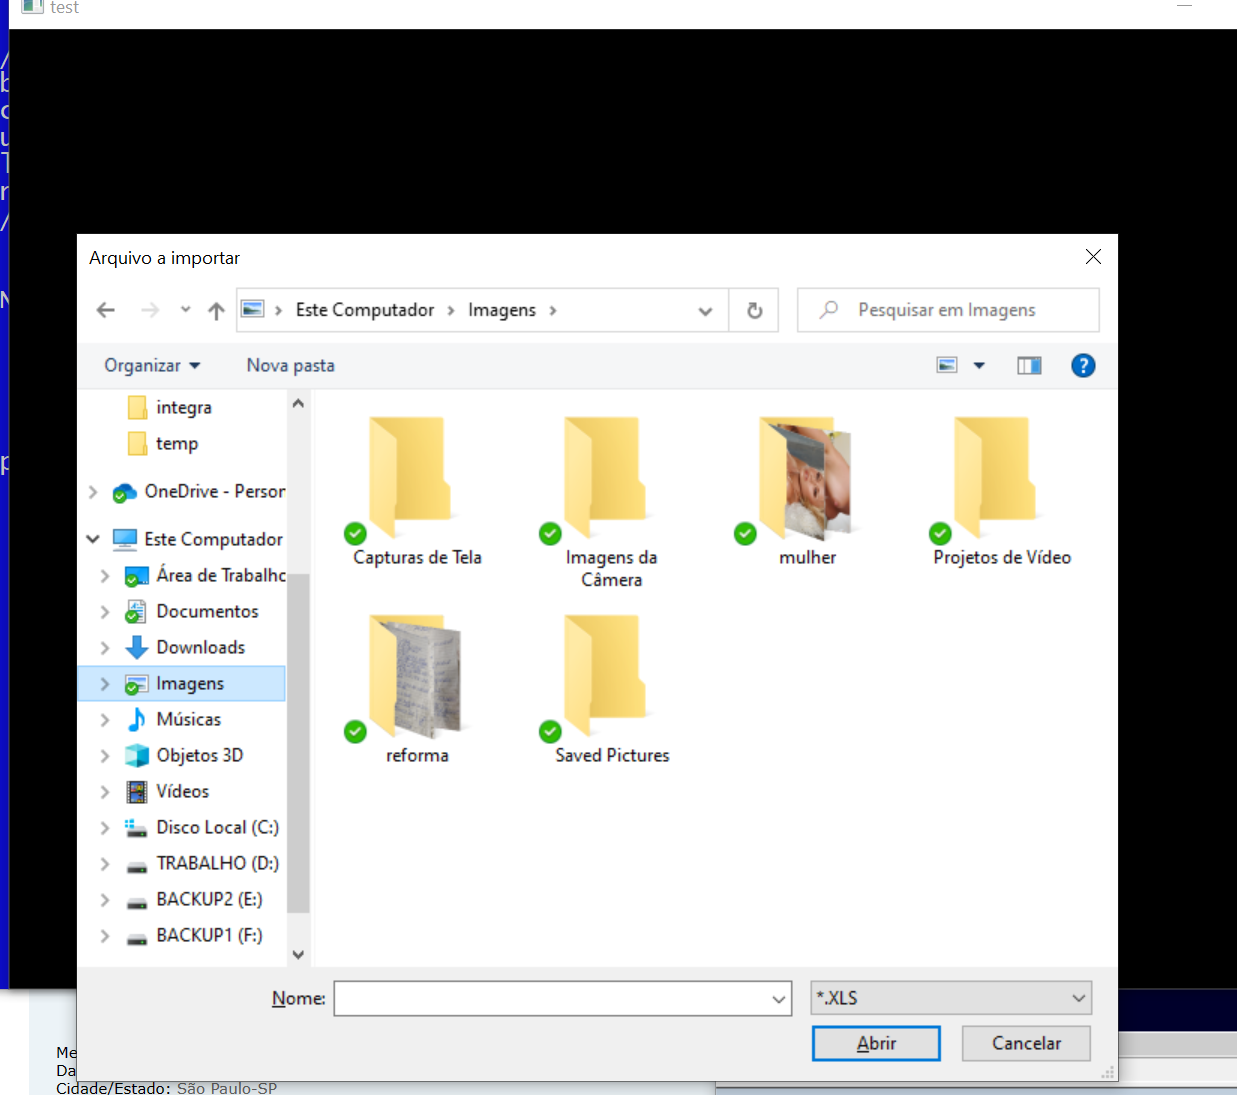The image size is (1237, 1095).
Task: Open Área de Trabalho in the sidebar
Action: tap(205, 575)
